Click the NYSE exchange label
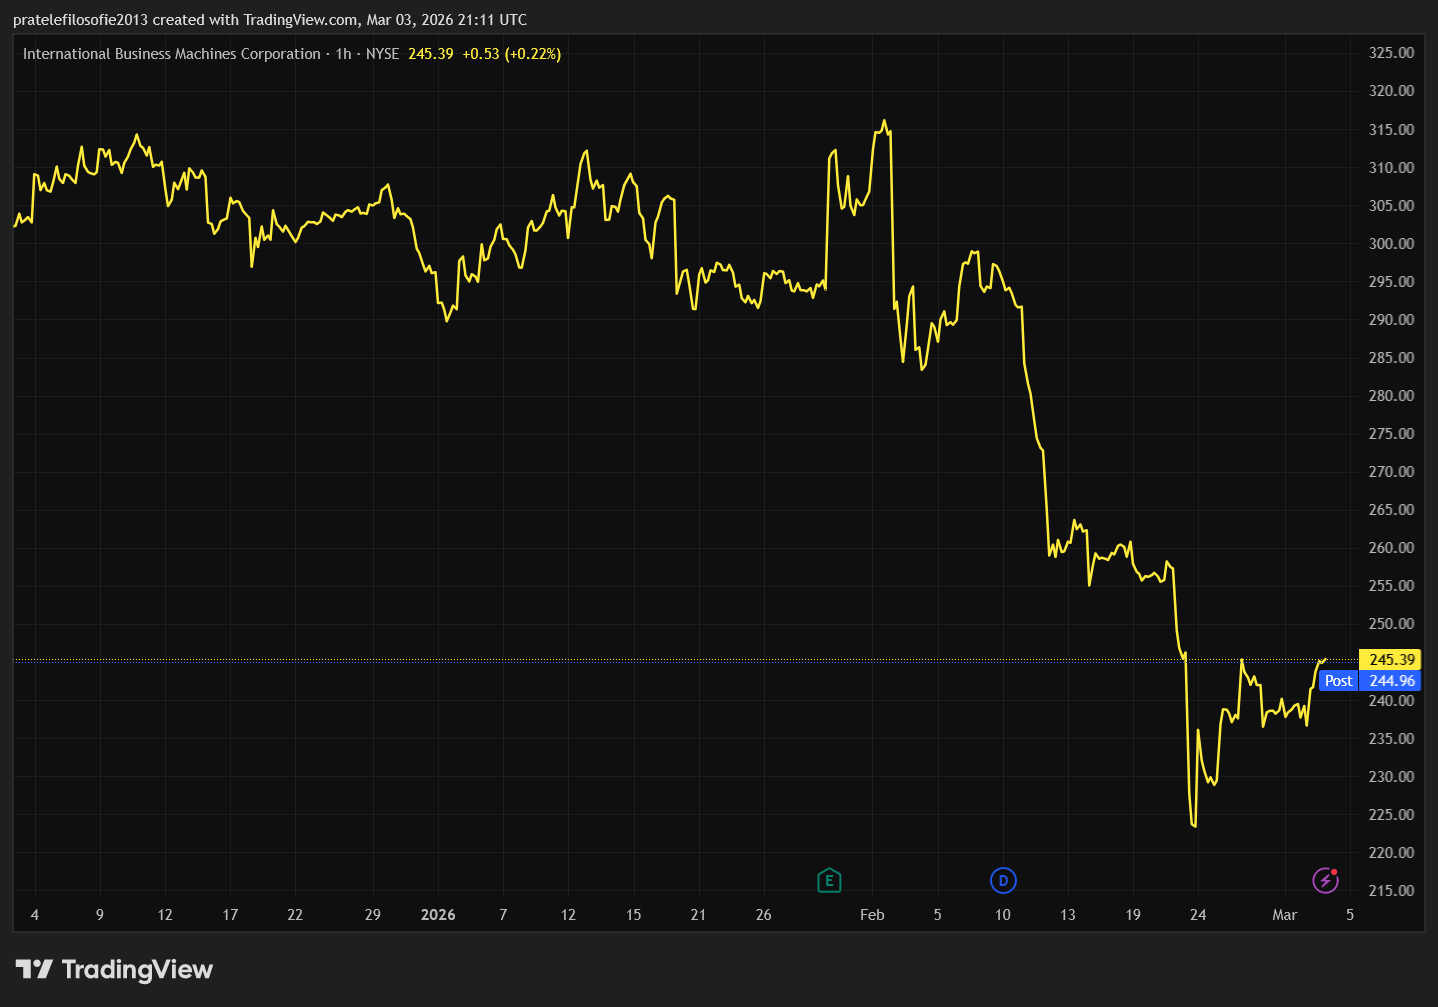1438x1007 pixels. [x=382, y=54]
